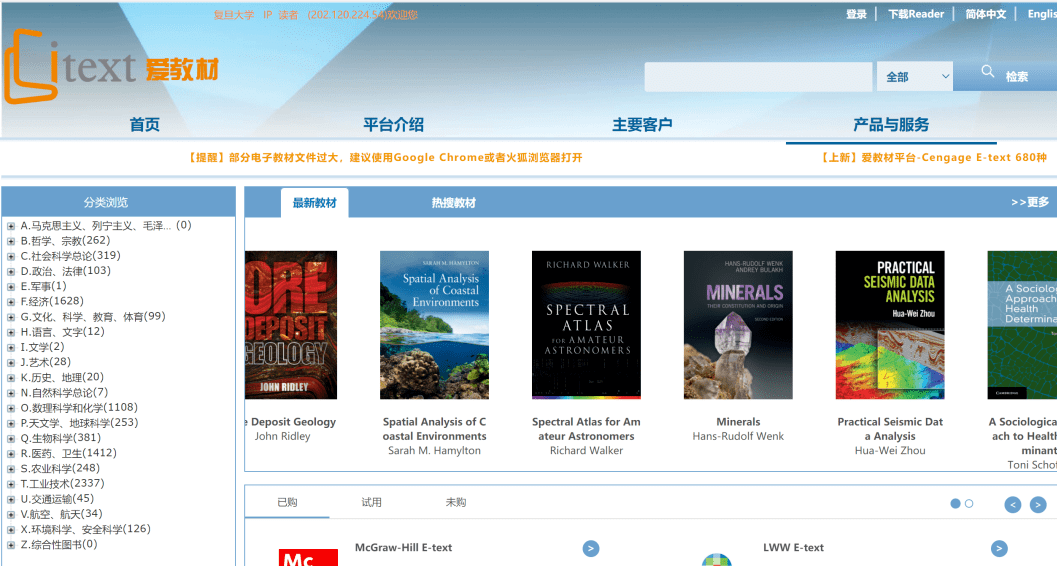Expand the R.医药、卫生 category node
The height and width of the screenshot is (566, 1057).
point(11,453)
